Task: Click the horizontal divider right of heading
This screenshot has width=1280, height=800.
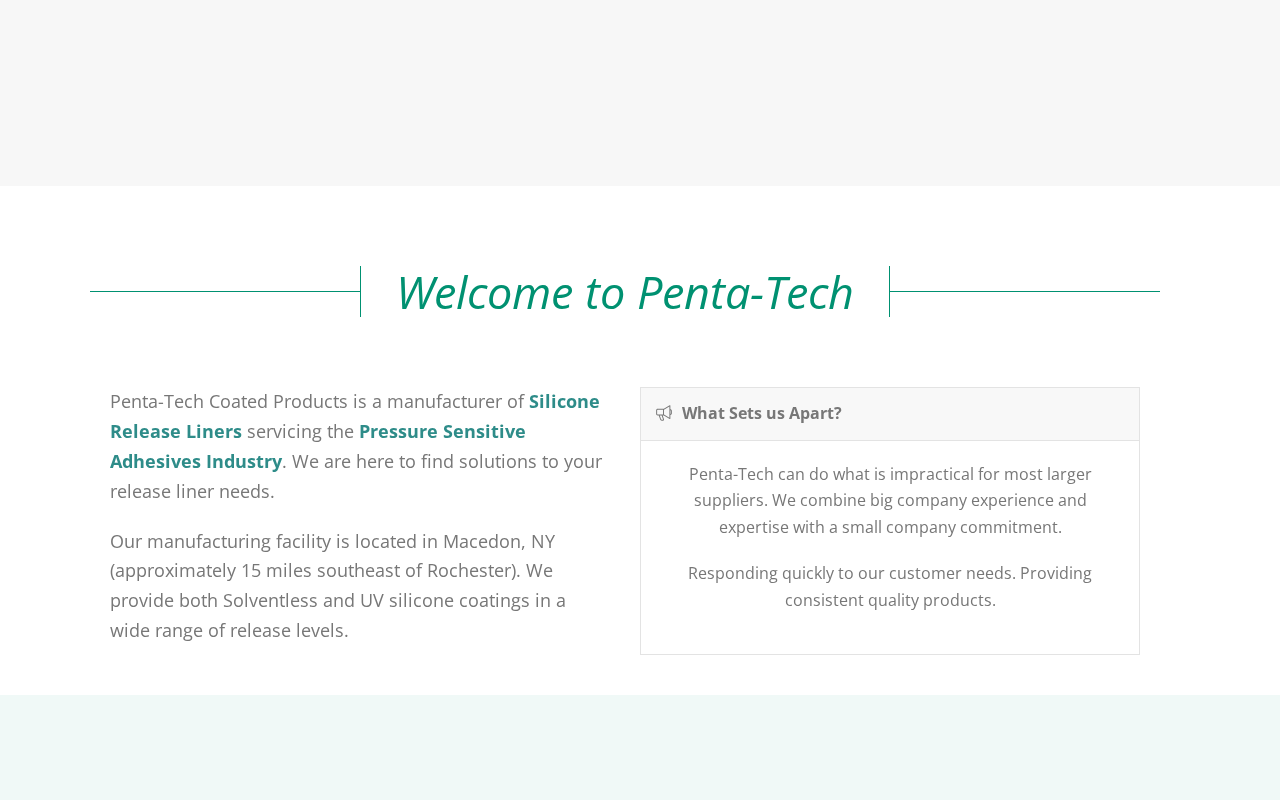Action: [x=1025, y=291]
